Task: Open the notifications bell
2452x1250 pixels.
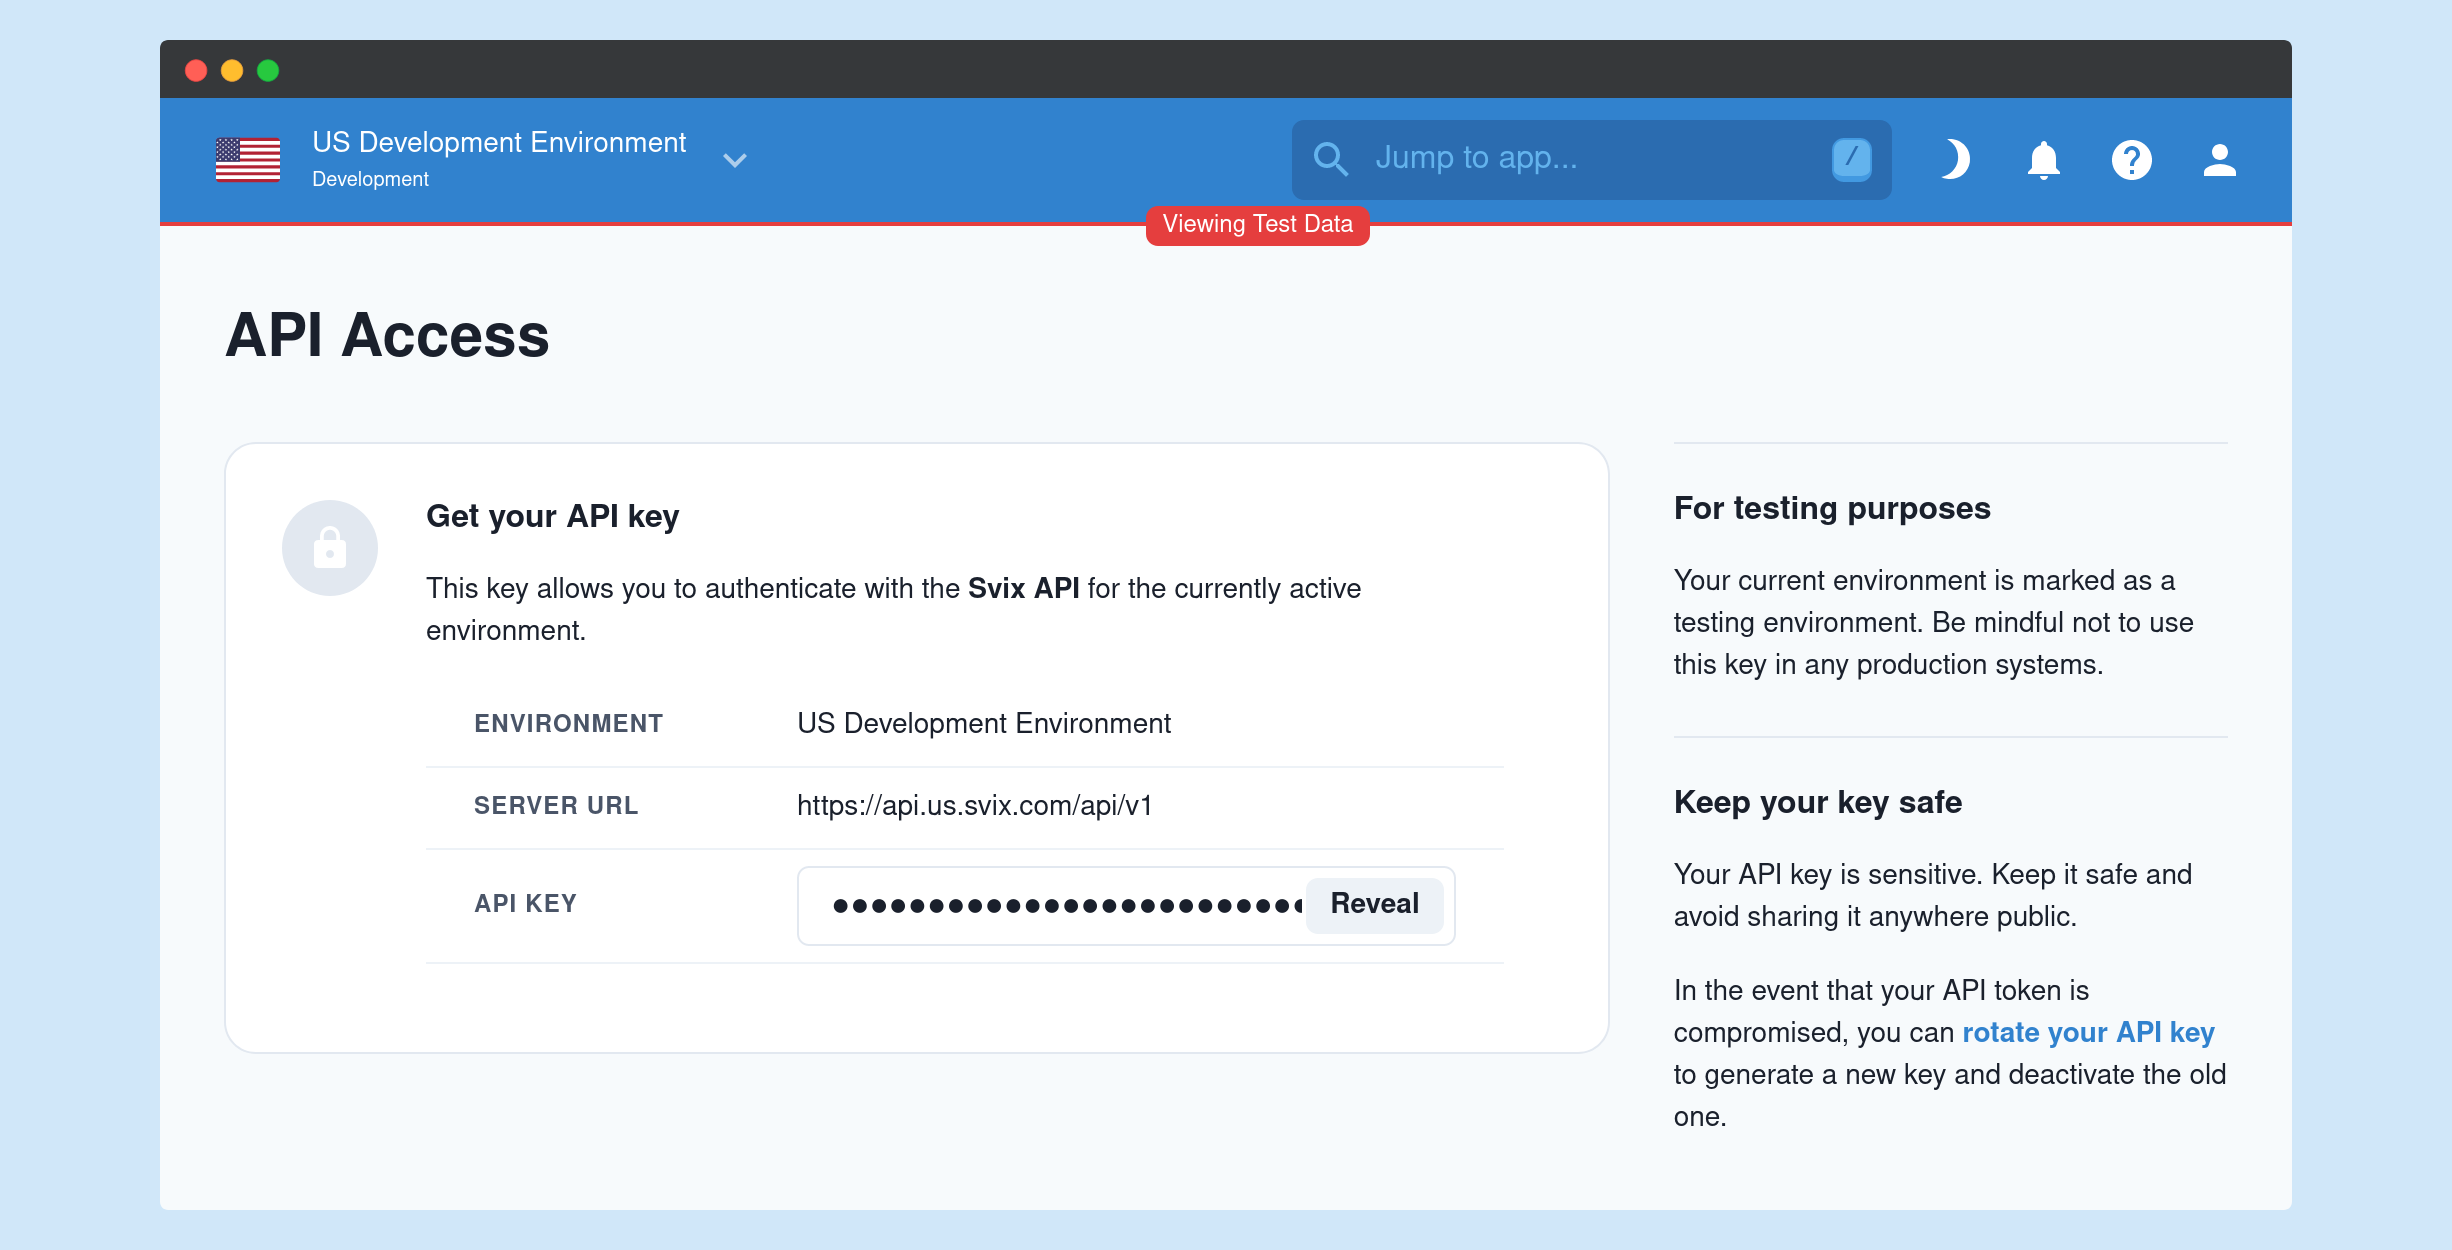Action: pos(2043,160)
